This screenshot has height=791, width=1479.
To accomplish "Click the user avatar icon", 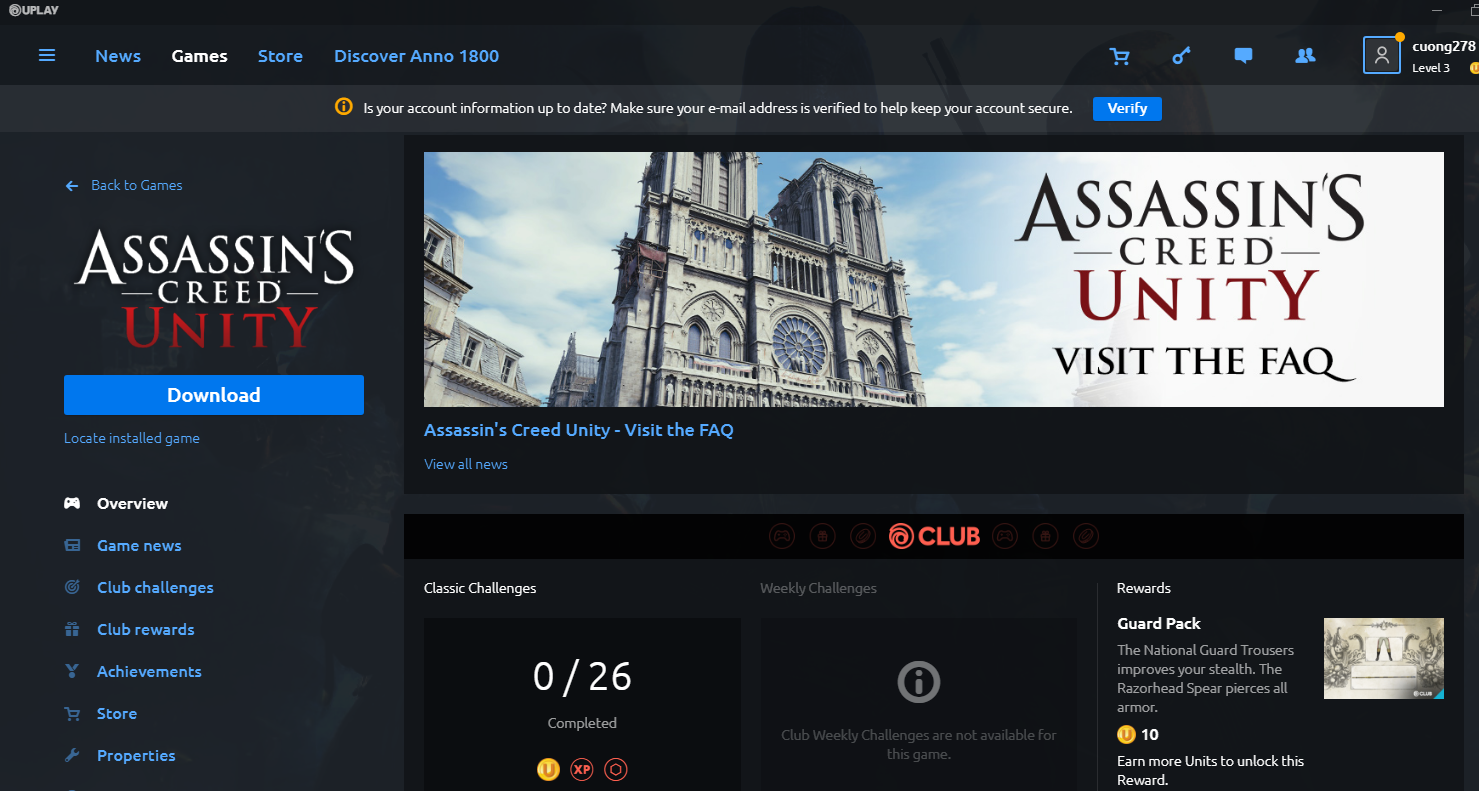I will (x=1382, y=55).
